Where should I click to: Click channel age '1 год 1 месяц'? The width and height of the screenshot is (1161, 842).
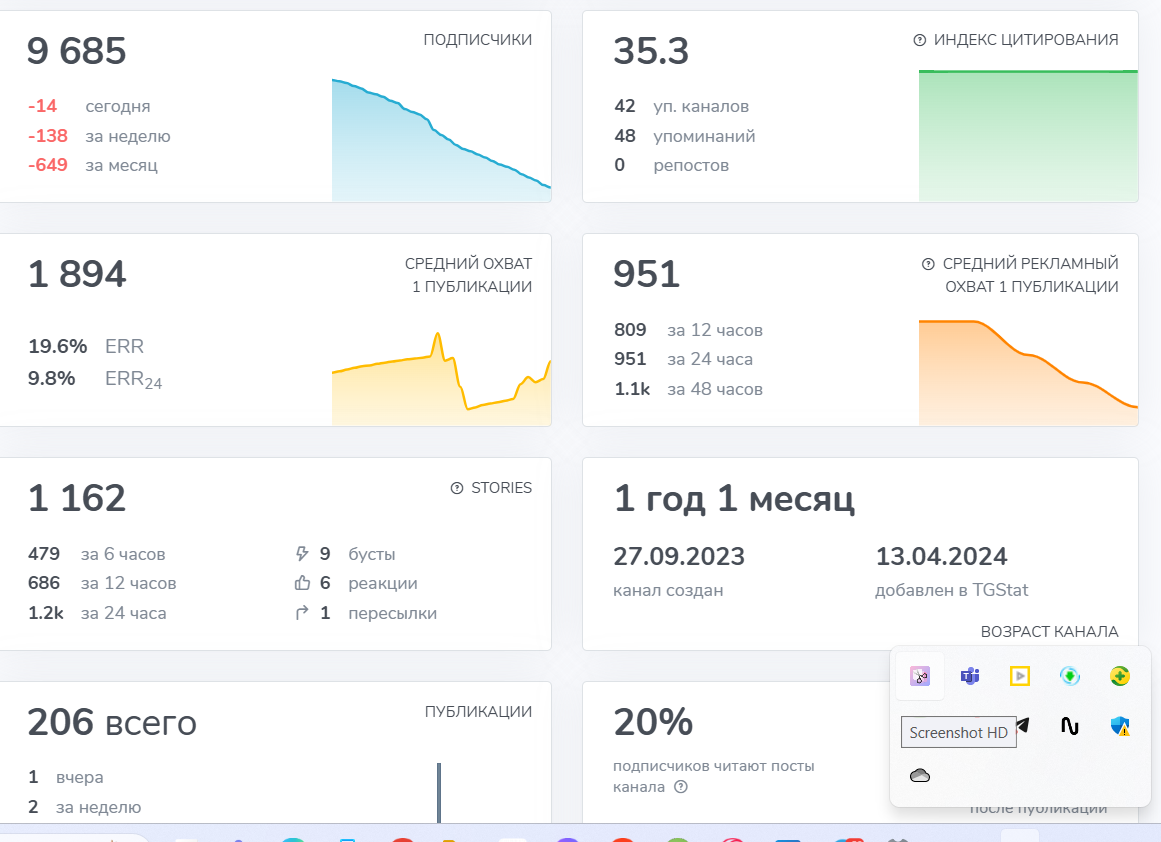[735, 498]
